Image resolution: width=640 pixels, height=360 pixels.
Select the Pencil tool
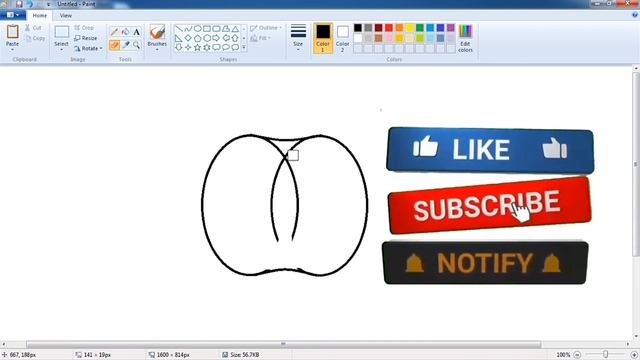coord(114,32)
